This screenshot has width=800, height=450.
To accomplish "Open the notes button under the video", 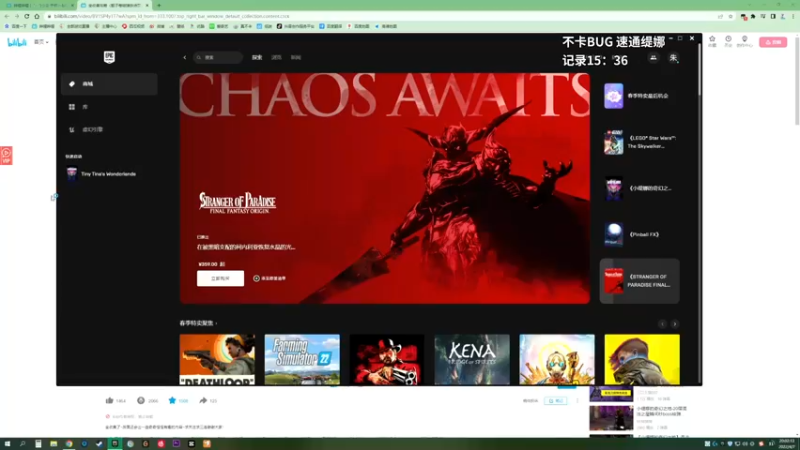I will click(x=556, y=401).
